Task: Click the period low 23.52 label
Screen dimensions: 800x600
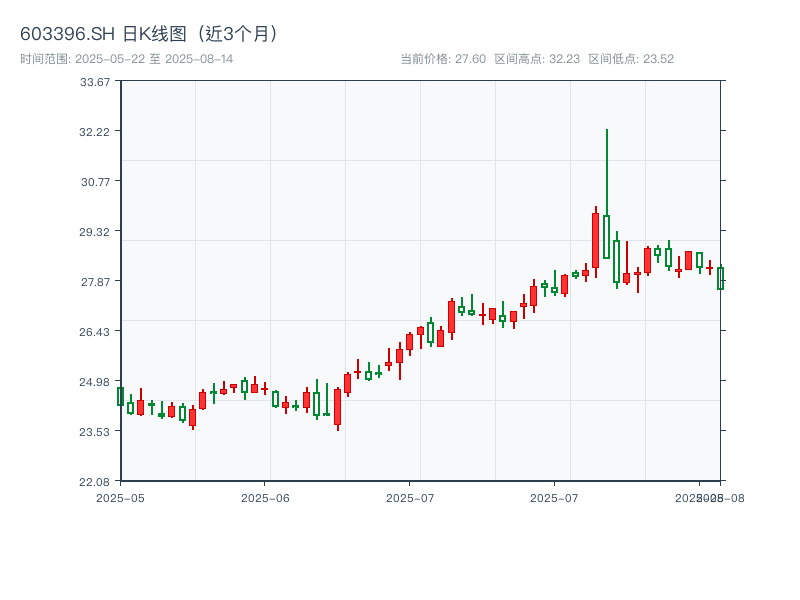Action: pos(631,59)
